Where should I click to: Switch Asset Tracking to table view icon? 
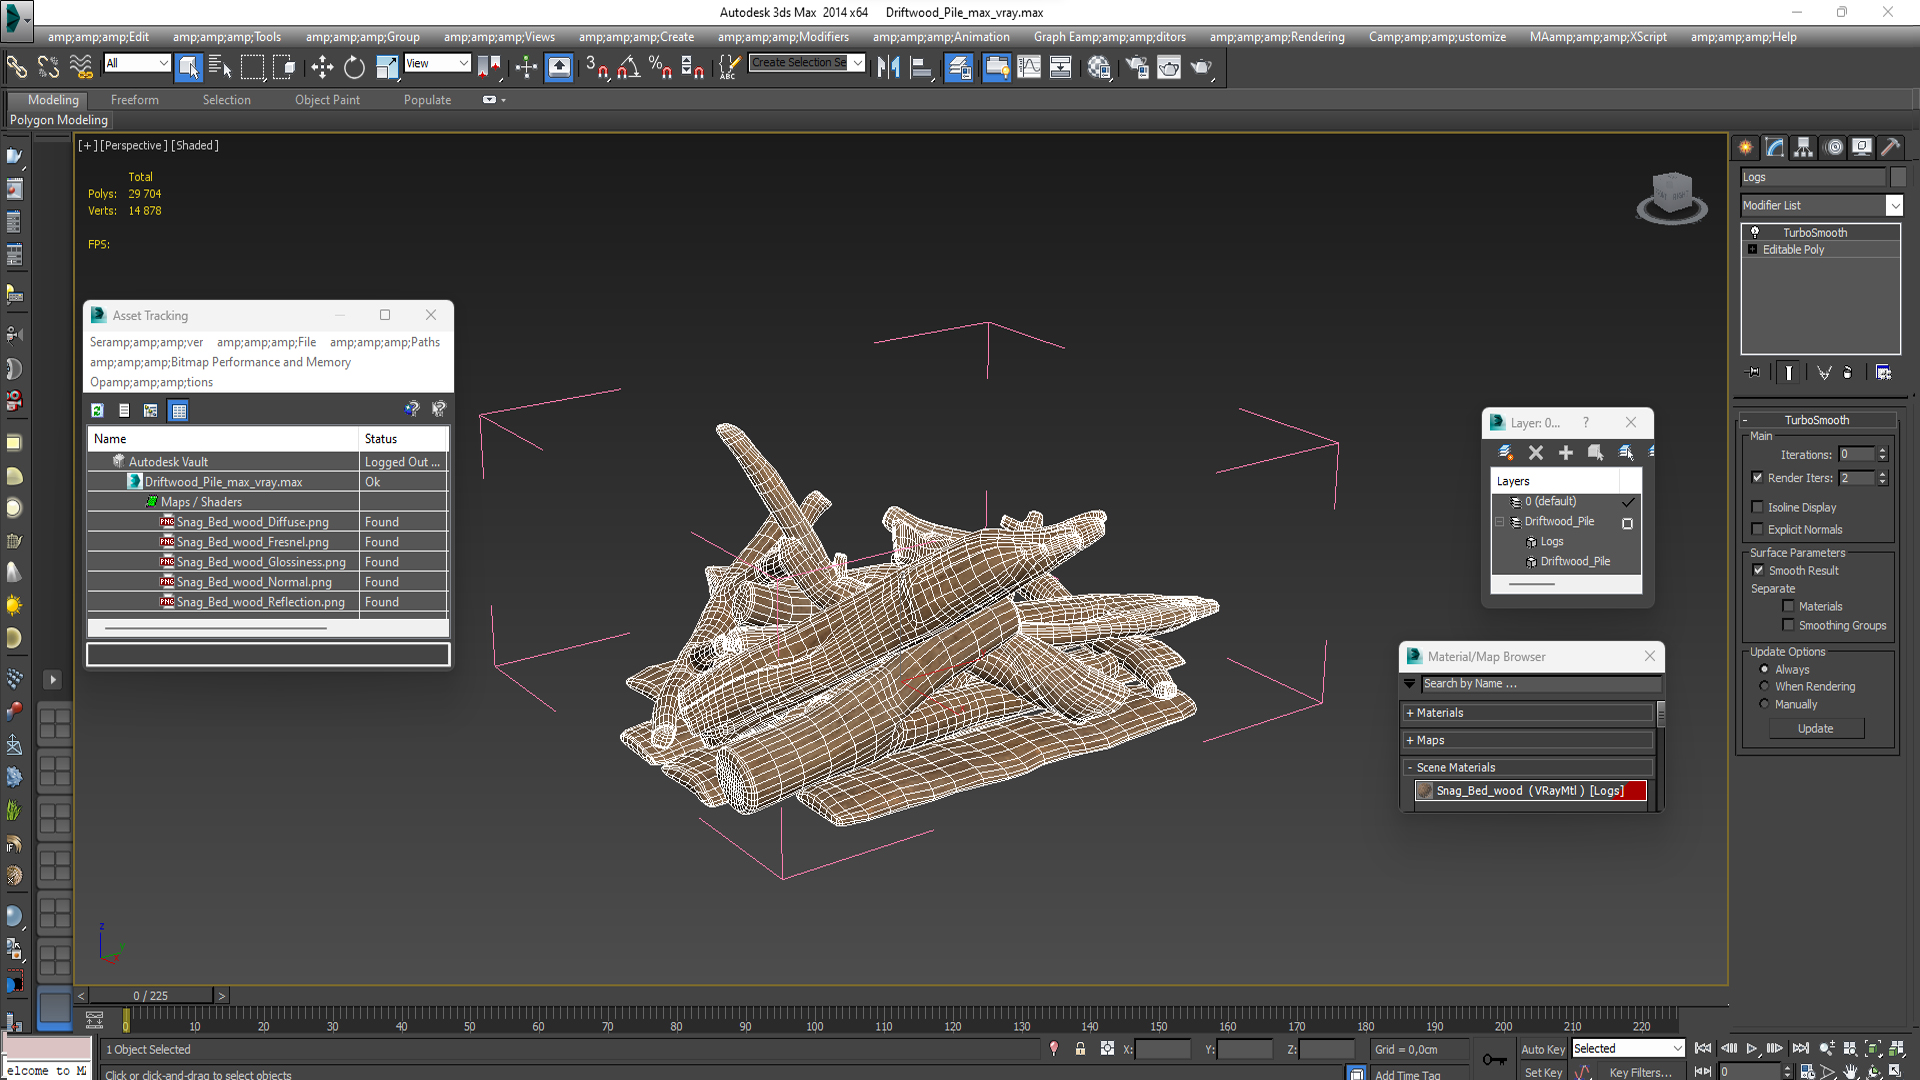coord(178,410)
